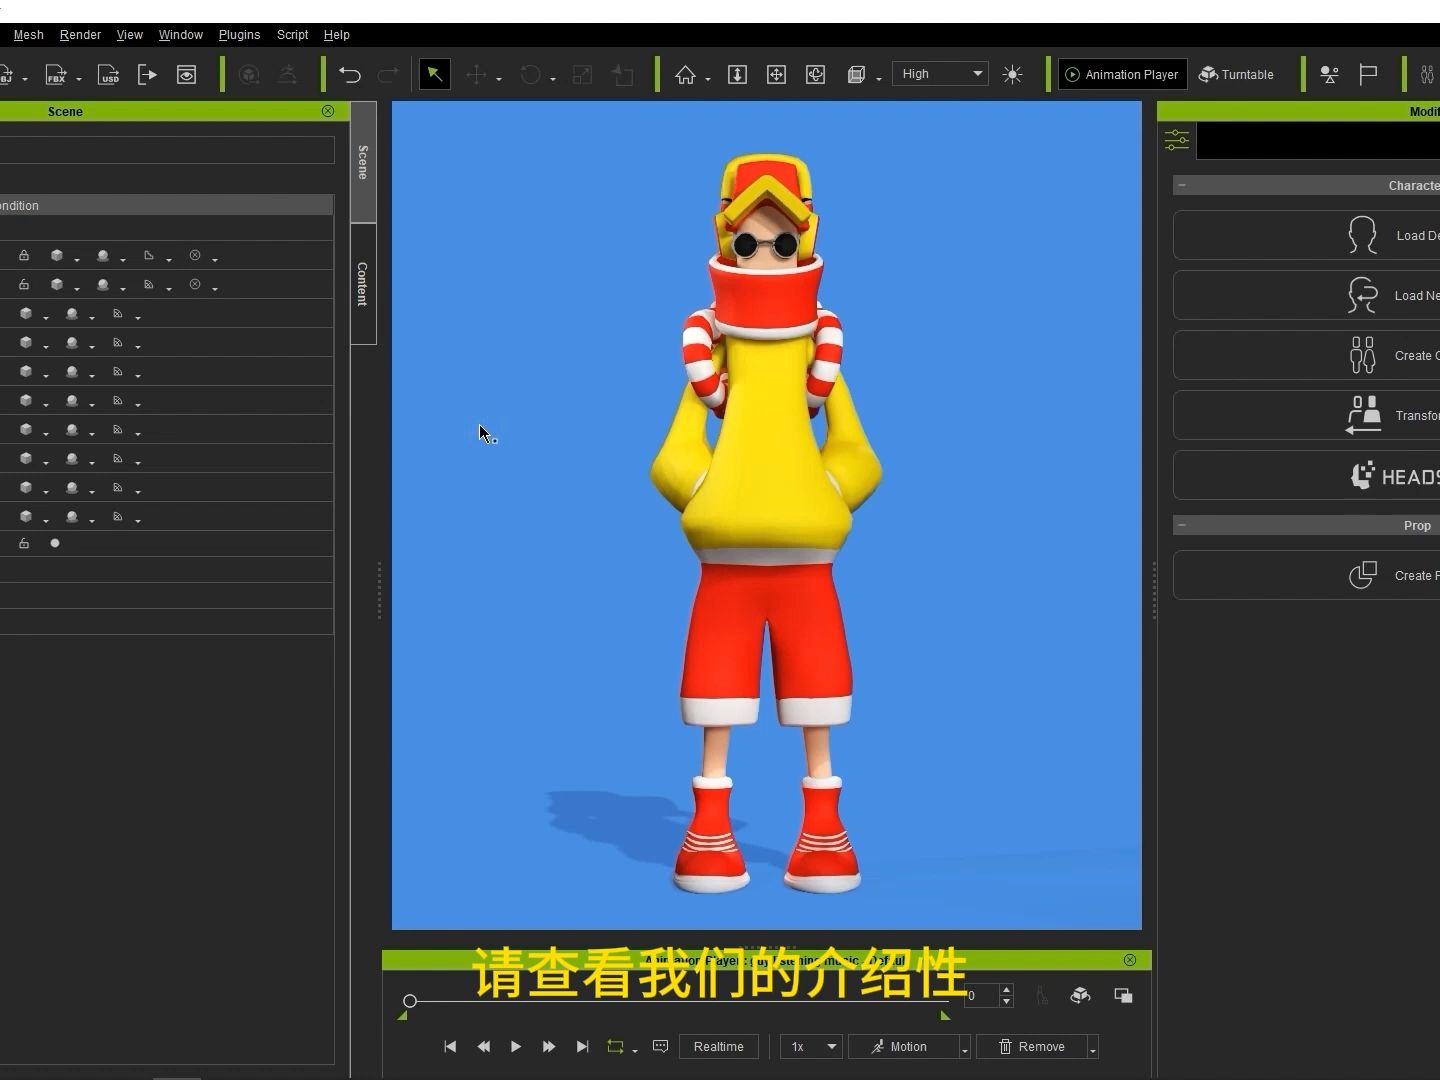Viewport: 1440px width, 1080px height.
Task: Click the FBX export icon
Action: (56, 75)
